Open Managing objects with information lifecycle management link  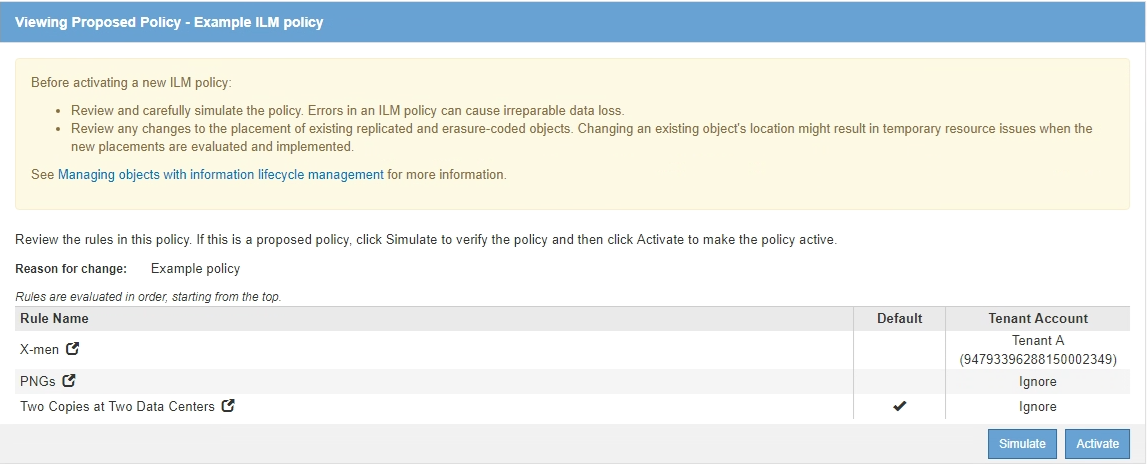click(x=221, y=174)
